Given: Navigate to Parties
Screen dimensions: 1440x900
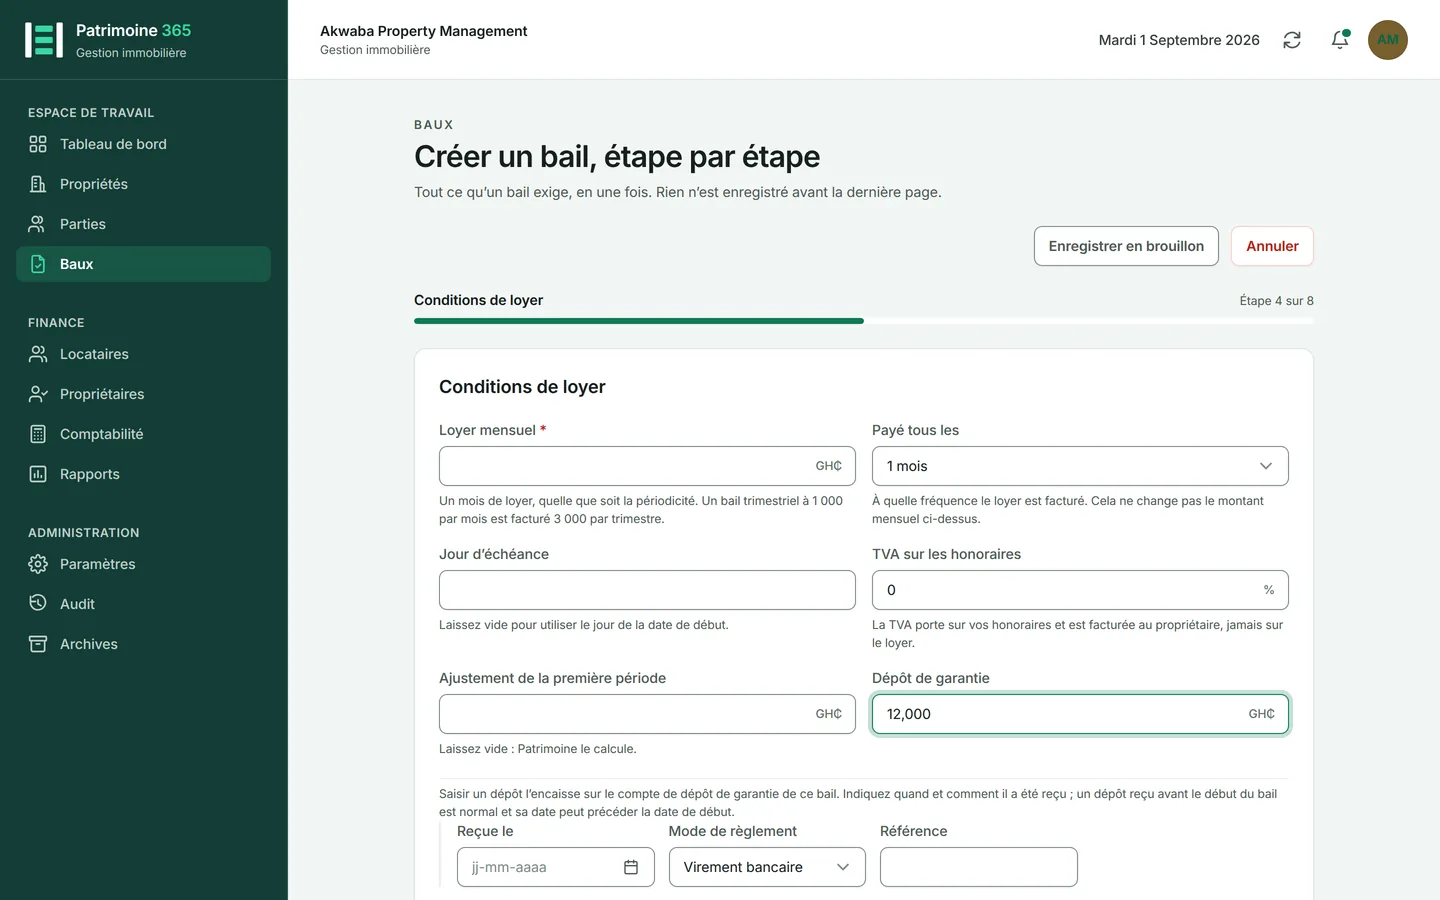Looking at the screenshot, I should click(x=143, y=224).
